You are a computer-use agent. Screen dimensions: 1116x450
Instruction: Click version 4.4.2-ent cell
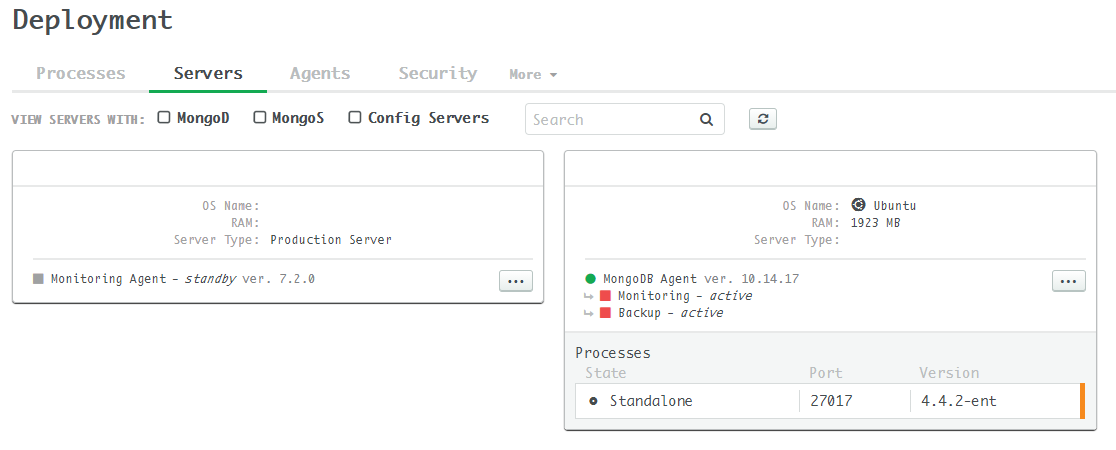959,402
